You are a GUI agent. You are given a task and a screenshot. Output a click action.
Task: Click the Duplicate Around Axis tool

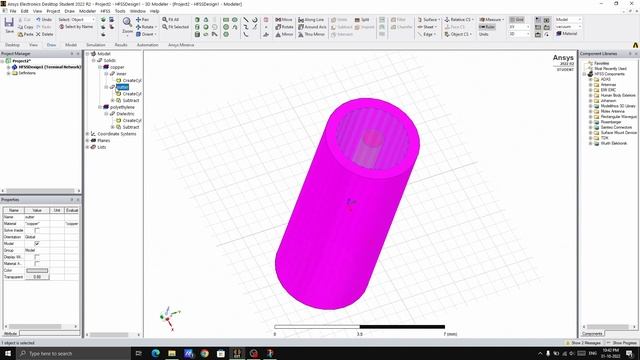312,27
